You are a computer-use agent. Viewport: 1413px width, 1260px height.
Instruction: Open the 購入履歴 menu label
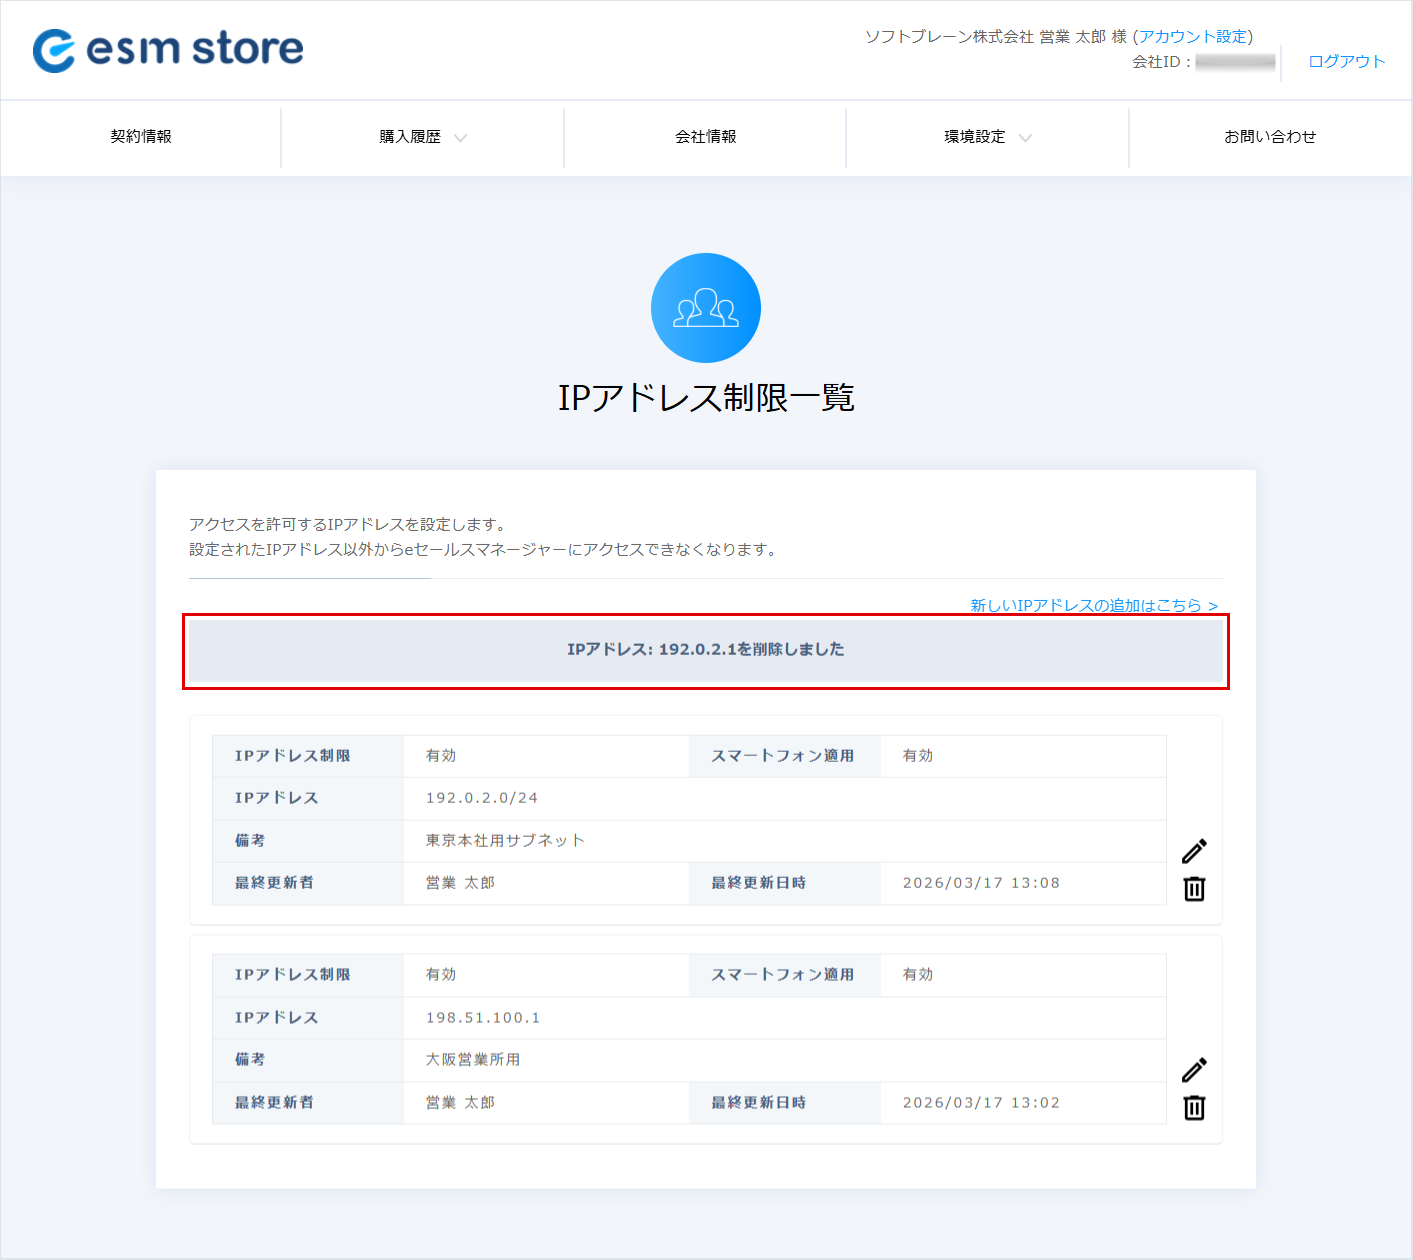(x=410, y=137)
